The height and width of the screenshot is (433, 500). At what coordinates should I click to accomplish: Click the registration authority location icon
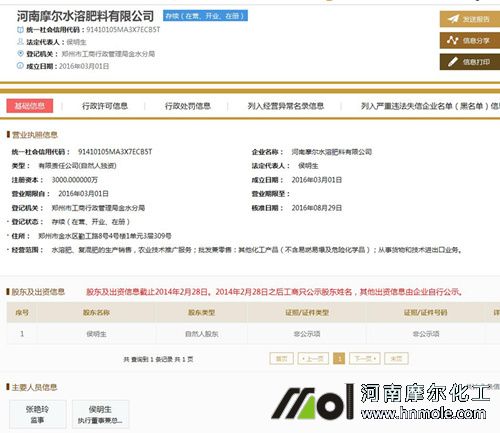20,54
